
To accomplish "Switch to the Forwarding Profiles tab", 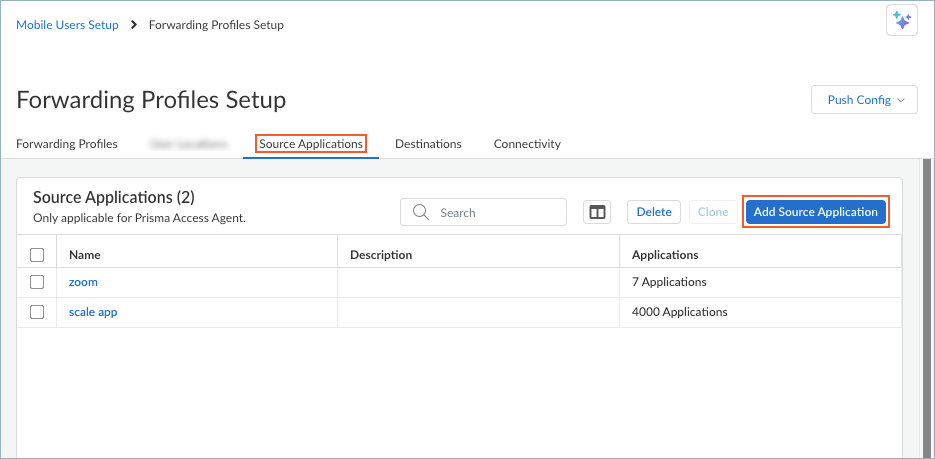I will 67,144.
